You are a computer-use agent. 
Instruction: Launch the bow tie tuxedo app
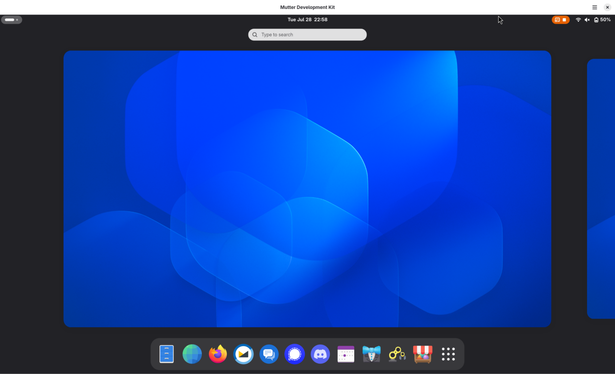click(x=371, y=354)
